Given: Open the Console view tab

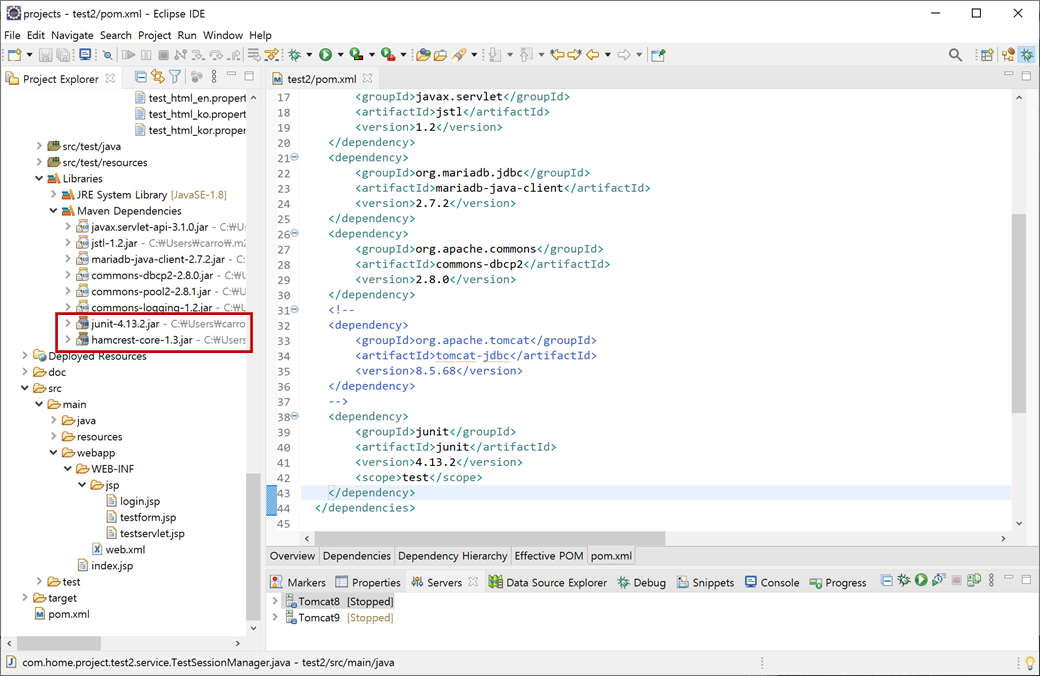Looking at the screenshot, I should [772, 582].
